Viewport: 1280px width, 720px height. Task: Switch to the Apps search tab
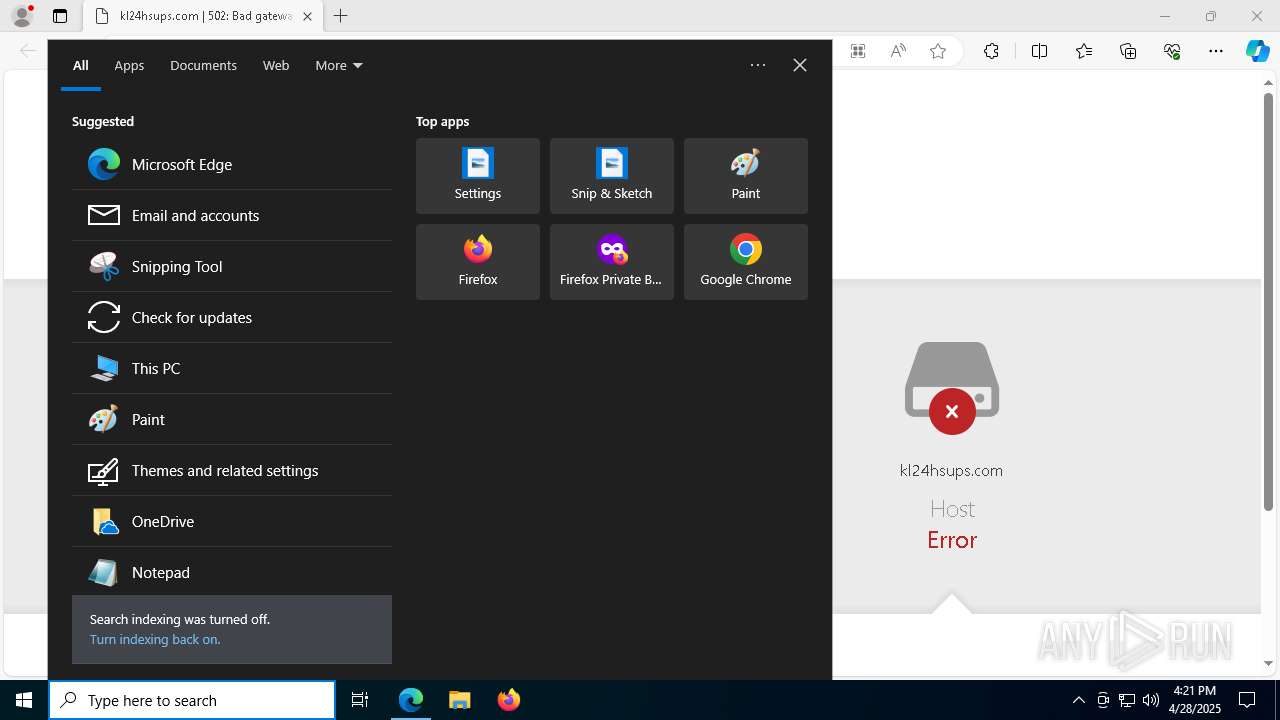129,65
